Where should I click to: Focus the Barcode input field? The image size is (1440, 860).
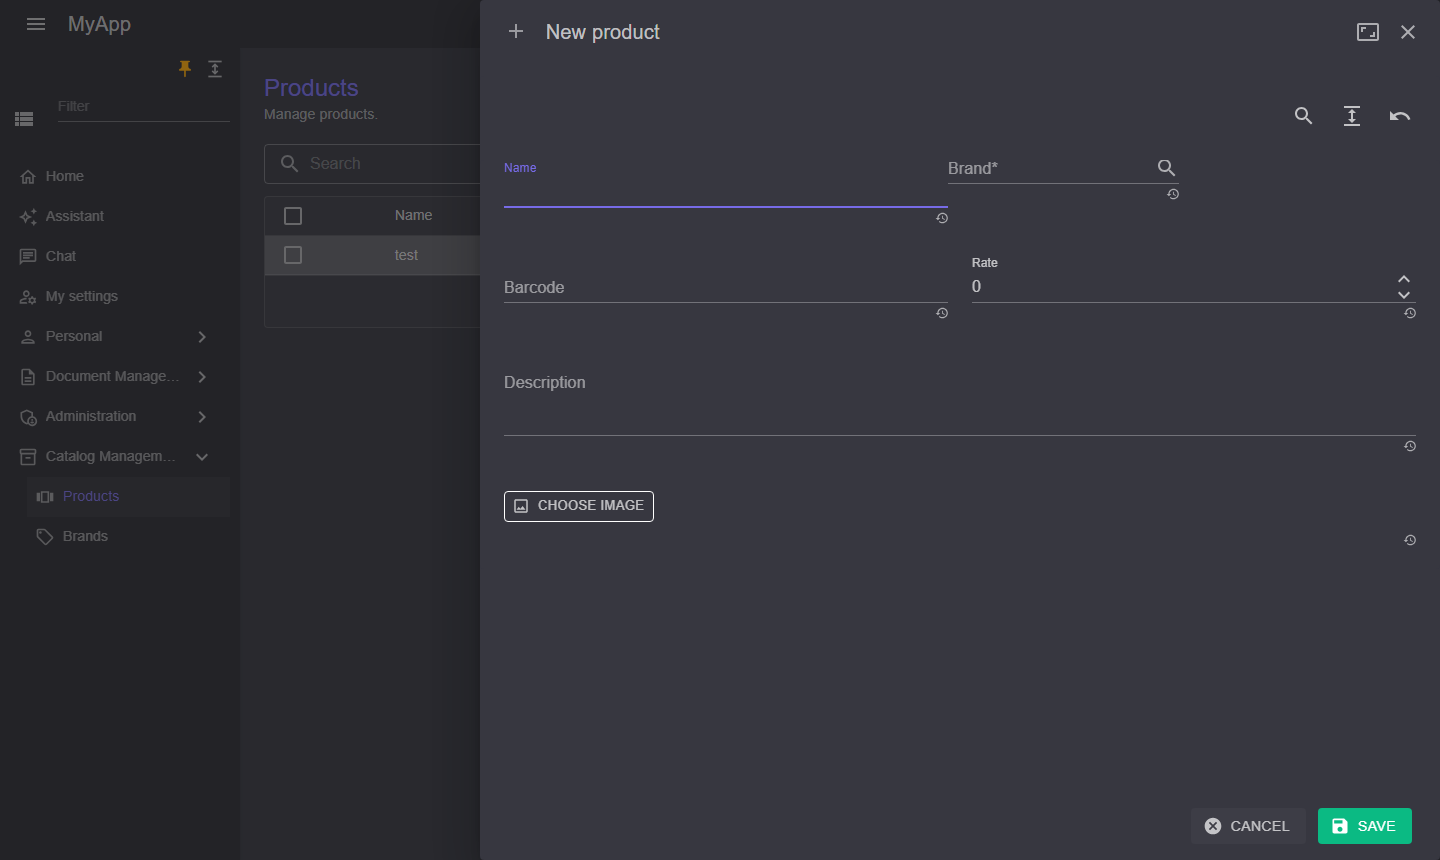click(726, 287)
